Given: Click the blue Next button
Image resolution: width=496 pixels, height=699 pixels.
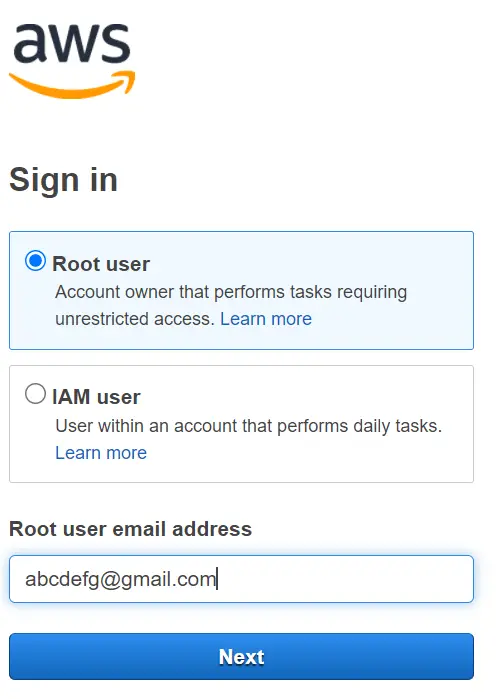Looking at the screenshot, I should 242,657.
